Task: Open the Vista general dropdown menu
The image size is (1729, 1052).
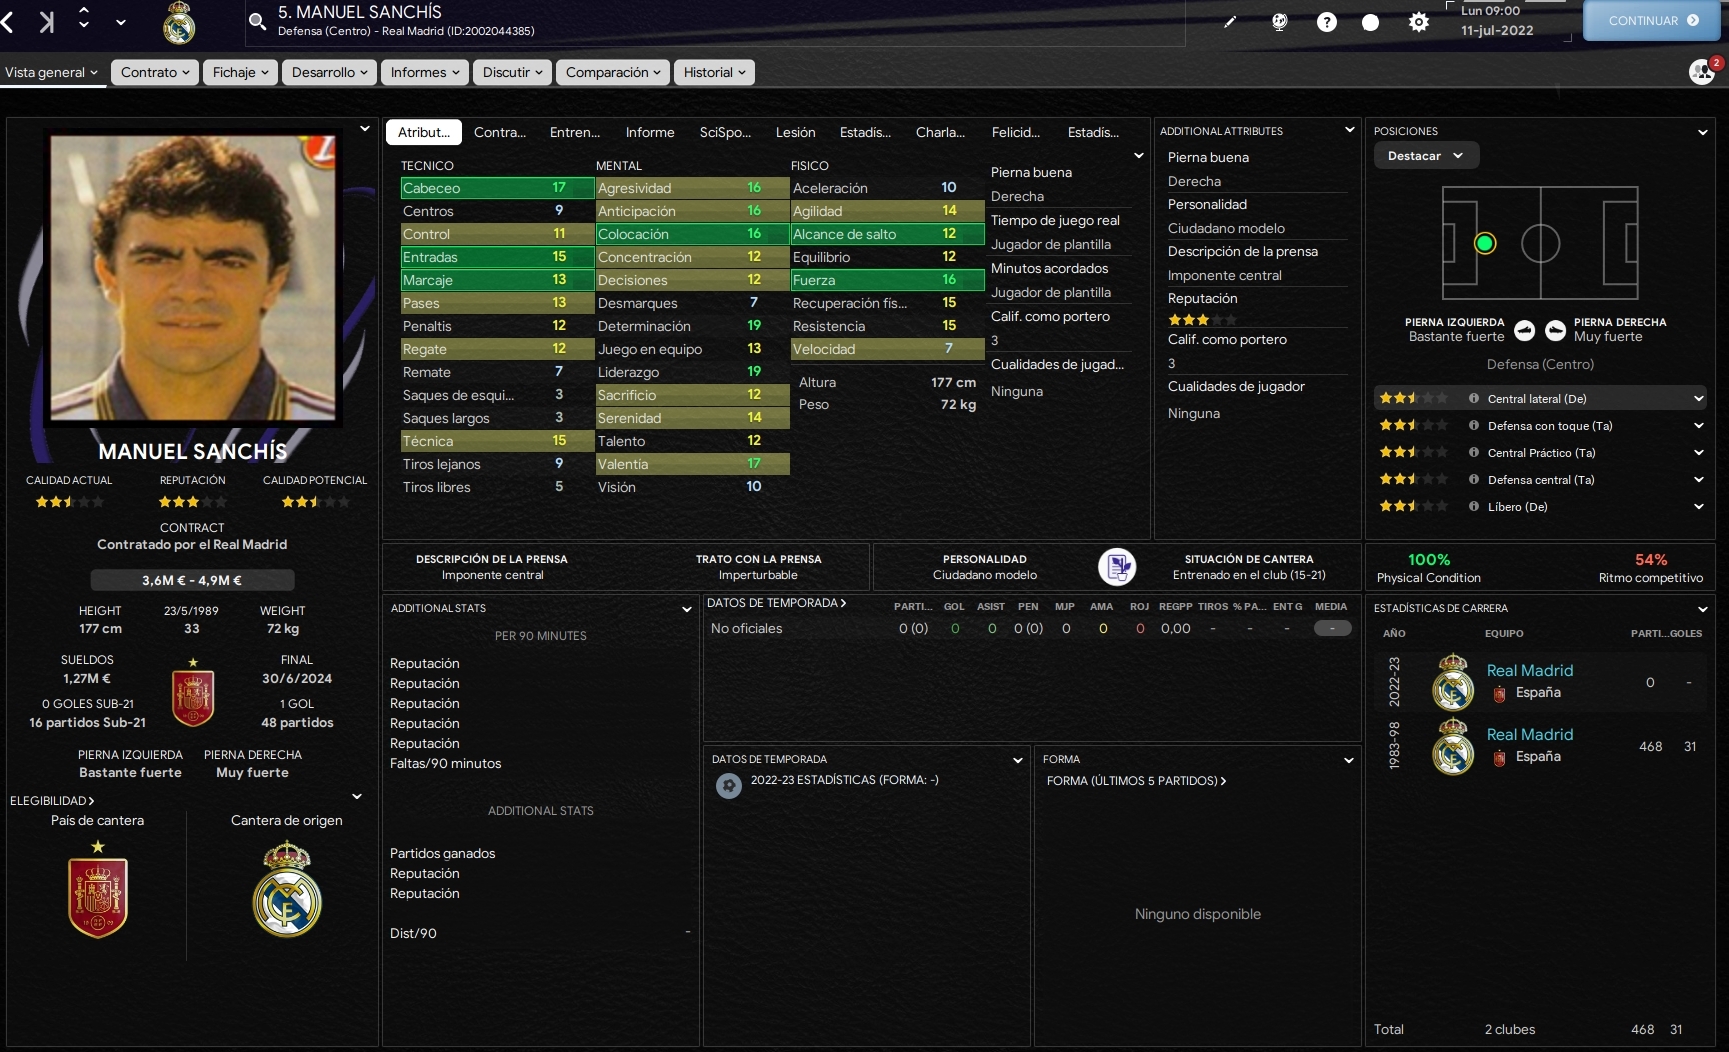Action: [x=52, y=72]
